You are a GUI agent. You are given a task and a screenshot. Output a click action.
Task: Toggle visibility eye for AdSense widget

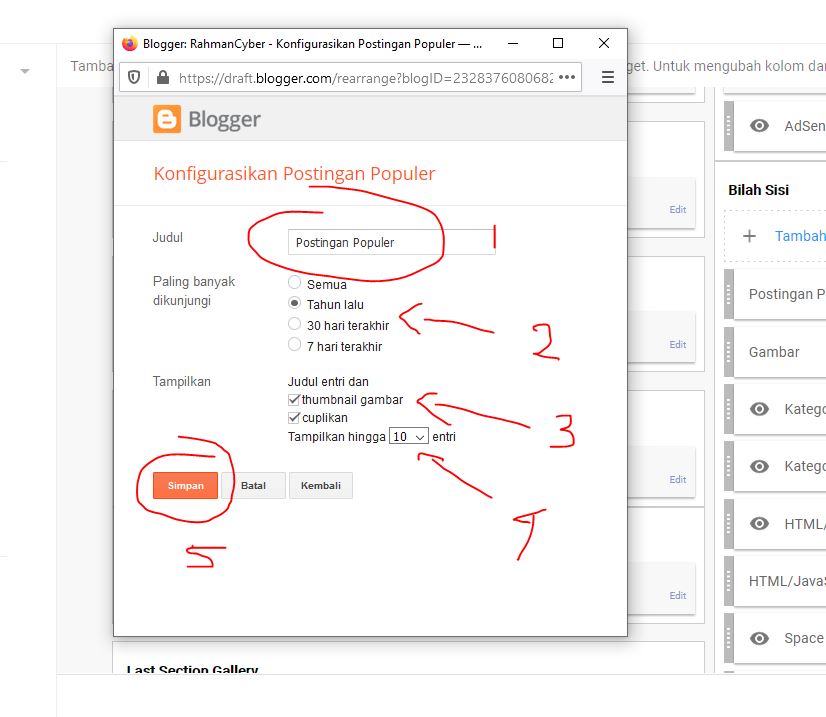(x=759, y=125)
